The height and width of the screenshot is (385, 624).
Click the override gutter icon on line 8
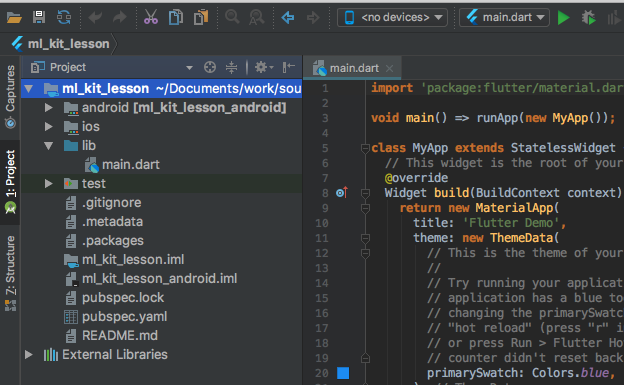(342, 193)
